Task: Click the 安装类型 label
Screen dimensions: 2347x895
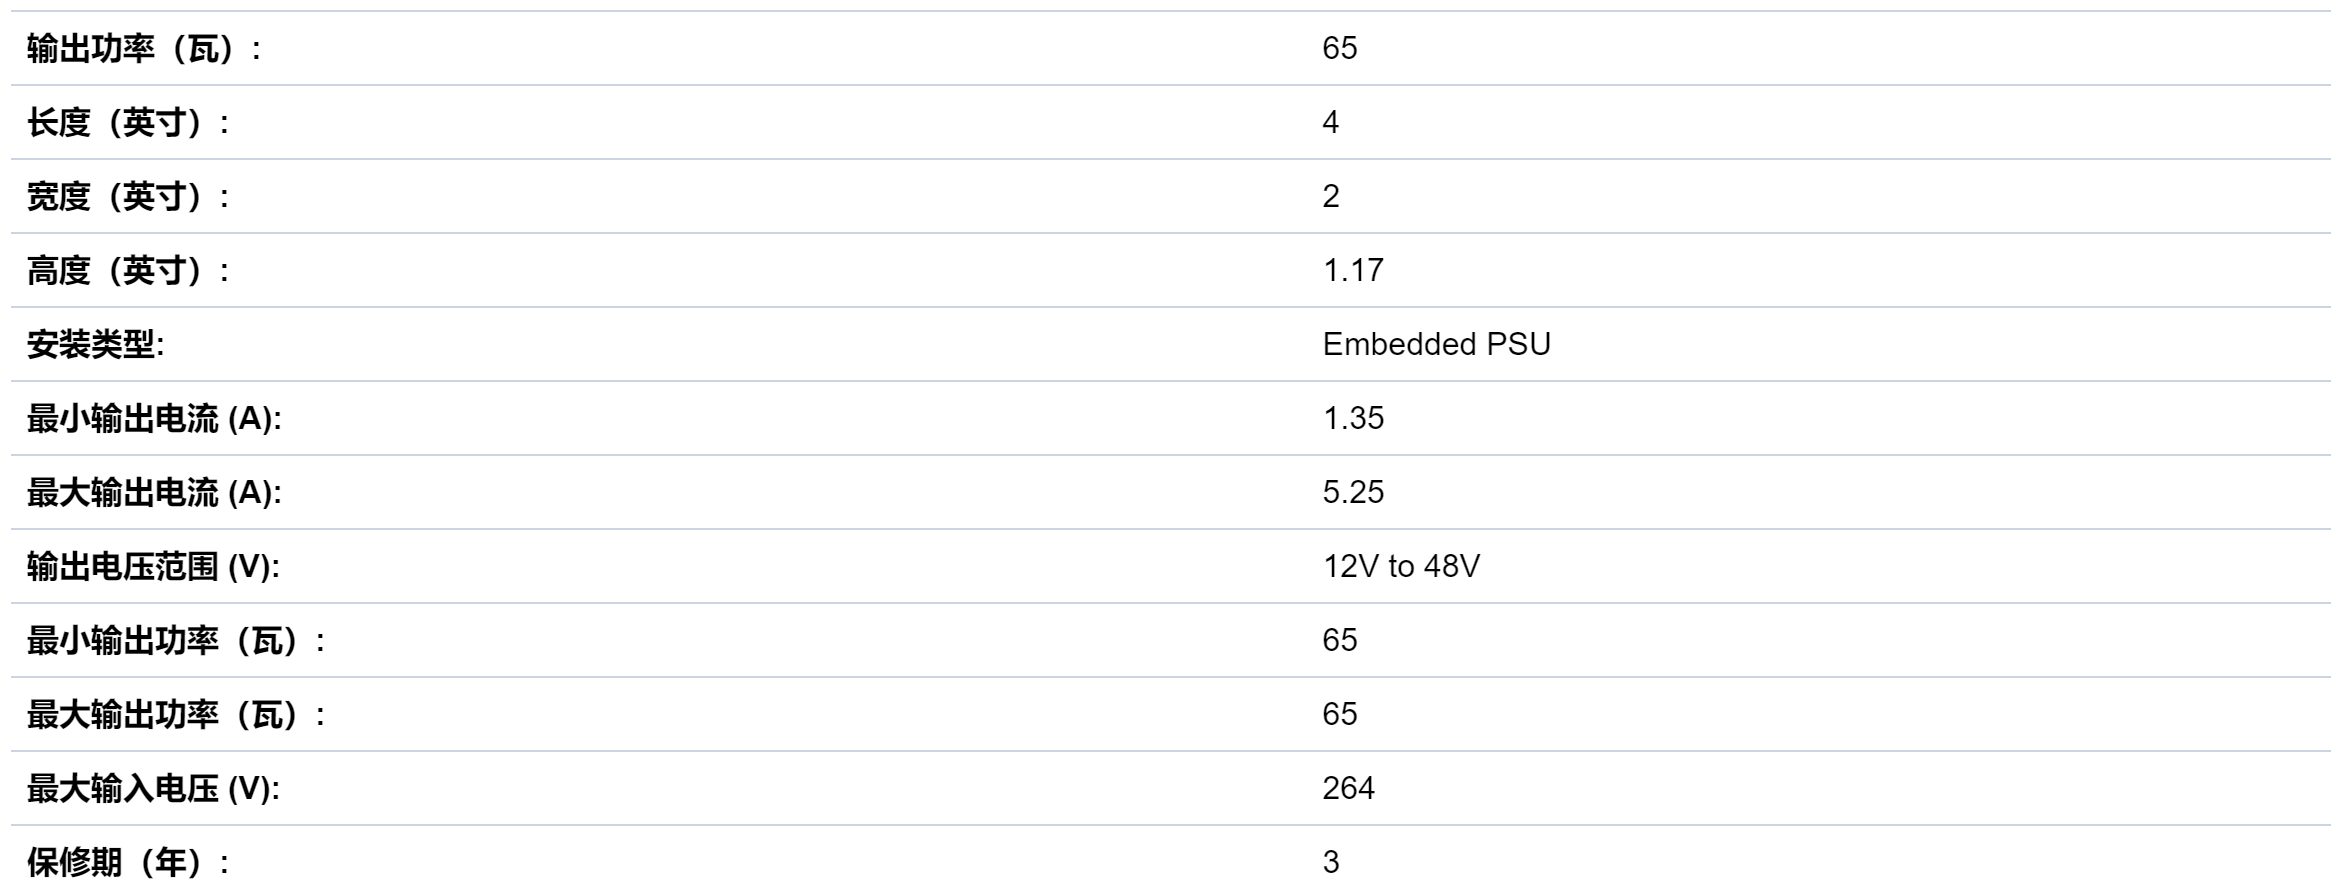Action: [x=95, y=344]
